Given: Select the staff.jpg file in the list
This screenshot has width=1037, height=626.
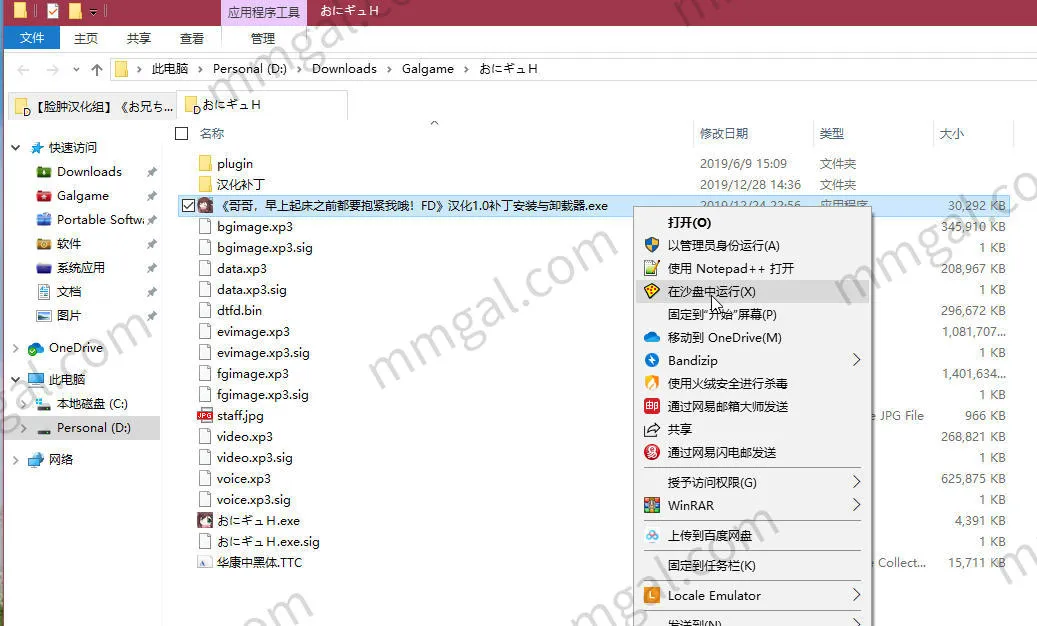Looking at the screenshot, I should [241, 415].
